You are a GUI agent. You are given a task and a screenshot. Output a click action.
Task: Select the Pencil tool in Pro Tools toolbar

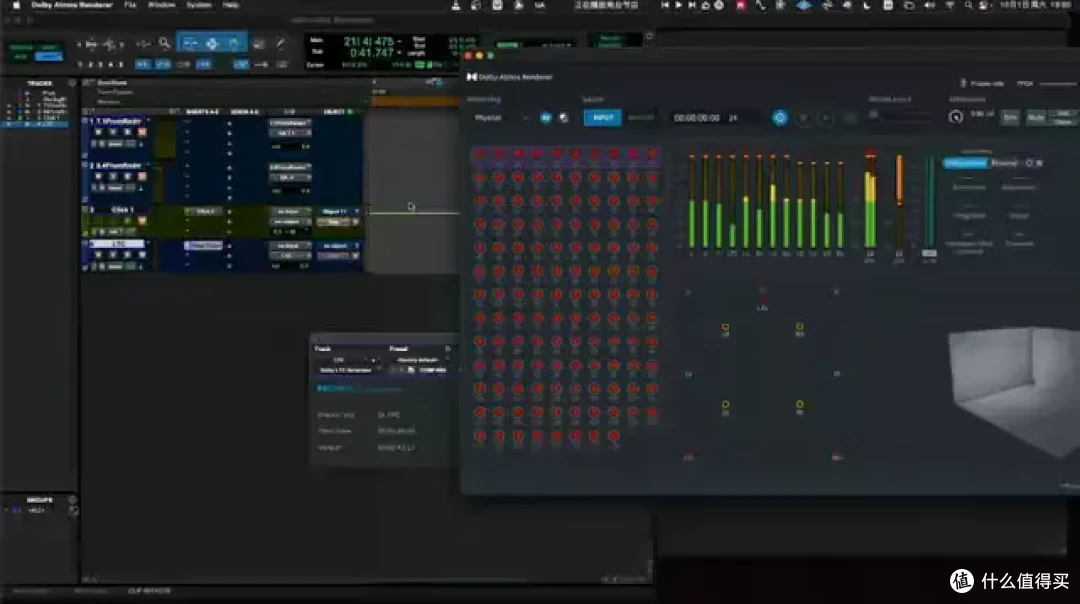pyautogui.click(x=280, y=43)
